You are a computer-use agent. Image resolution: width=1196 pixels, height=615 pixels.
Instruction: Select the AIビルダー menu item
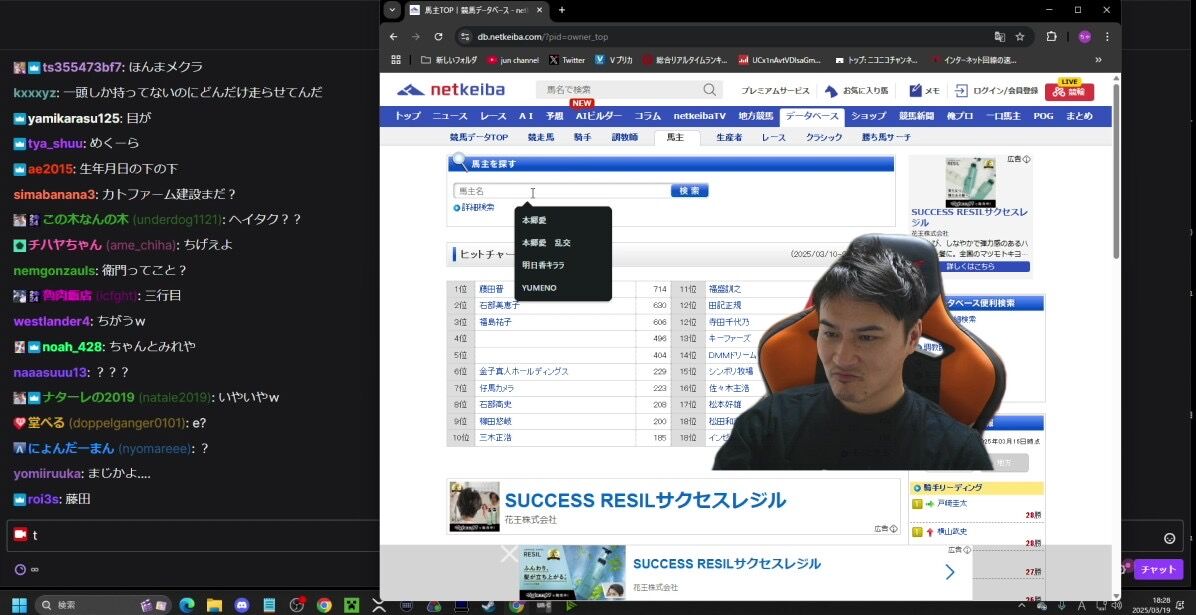[599, 116]
